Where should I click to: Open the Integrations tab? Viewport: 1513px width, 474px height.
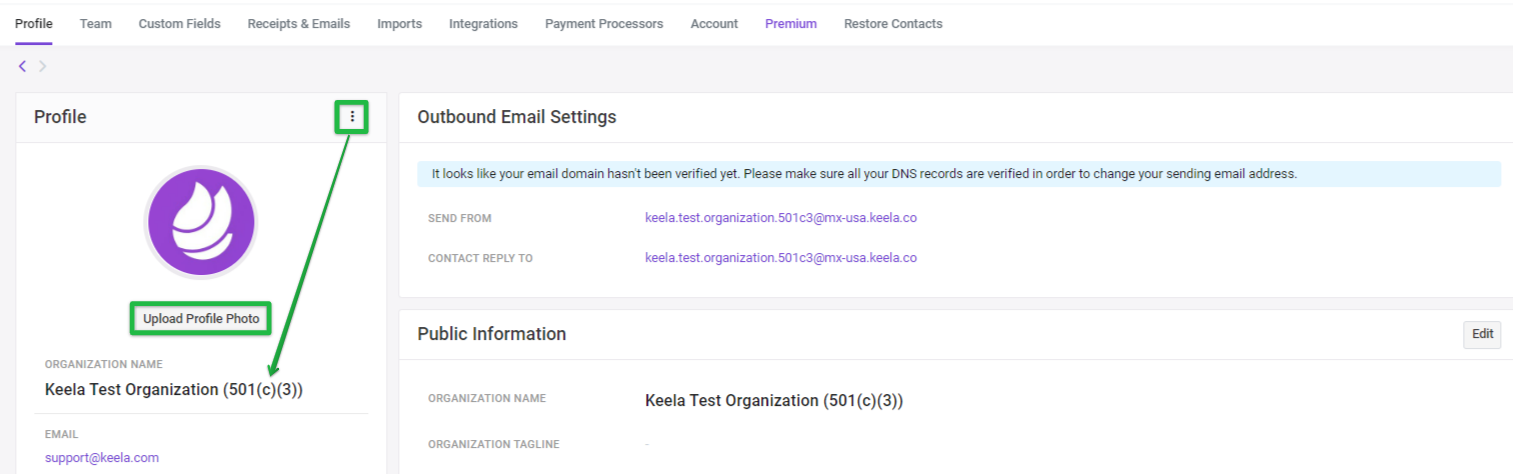[x=483, y=23]
